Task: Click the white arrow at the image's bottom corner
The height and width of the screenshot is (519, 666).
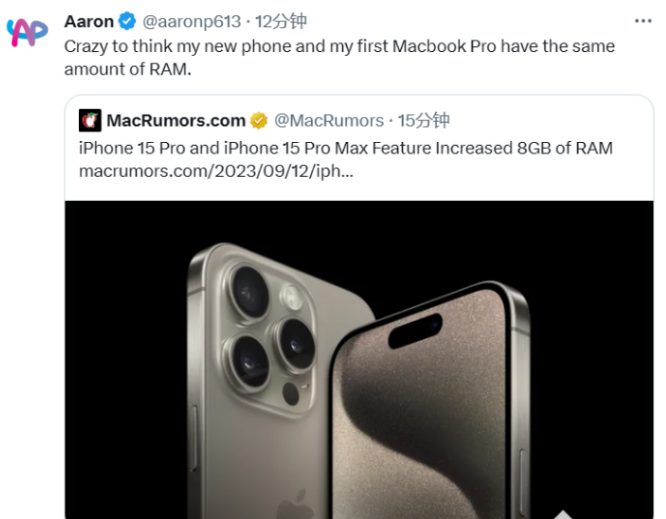Action: pos(563,514)
